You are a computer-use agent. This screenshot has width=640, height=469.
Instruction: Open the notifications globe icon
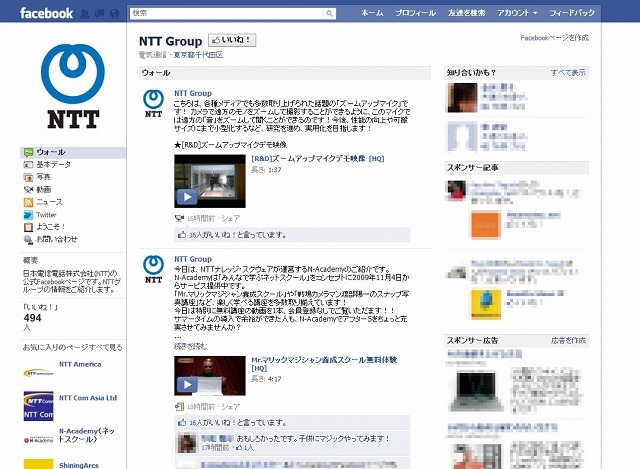115,14
